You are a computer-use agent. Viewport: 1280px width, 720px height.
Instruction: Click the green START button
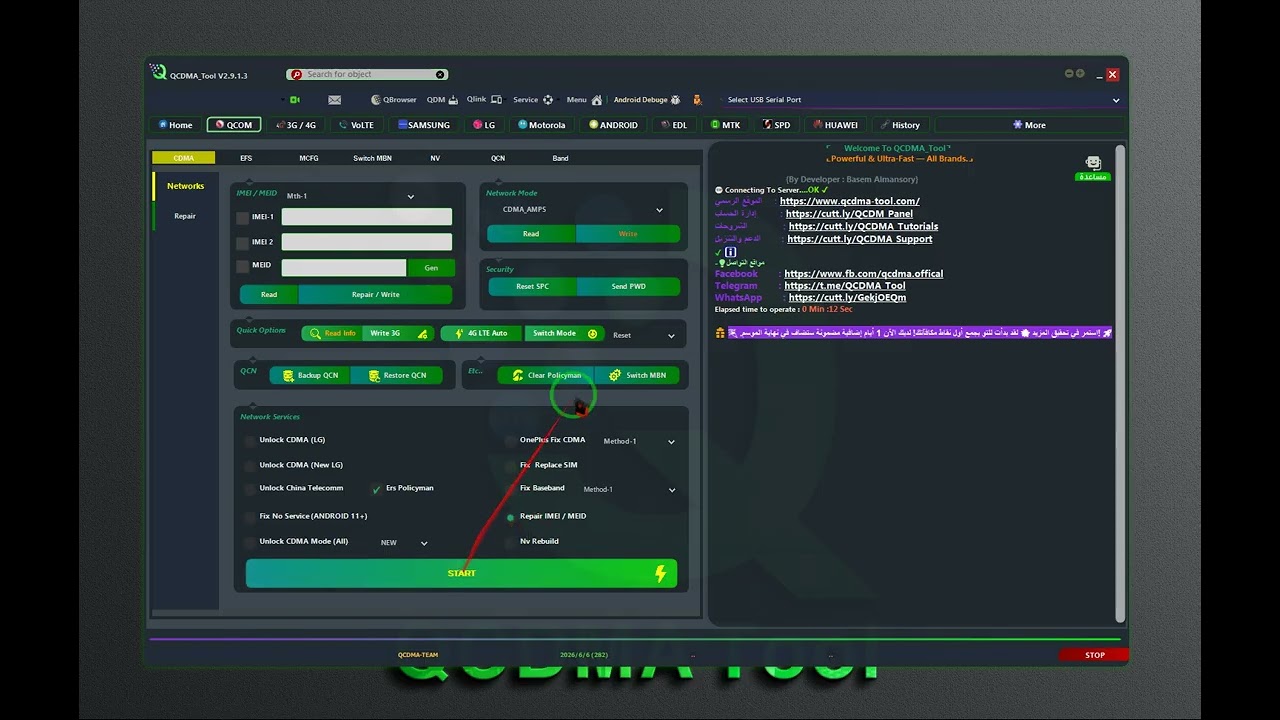[461, 573]
